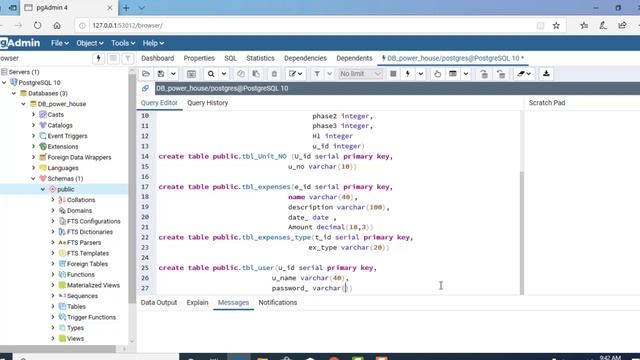
Task: Switch to the Properties tab
Action: pyautogui.click(x=199, y=58)
